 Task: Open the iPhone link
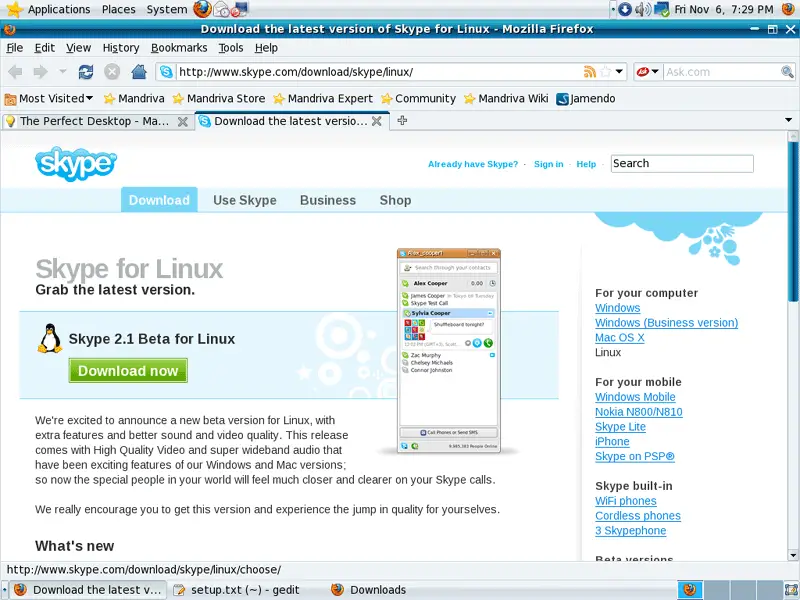point(612,441)
